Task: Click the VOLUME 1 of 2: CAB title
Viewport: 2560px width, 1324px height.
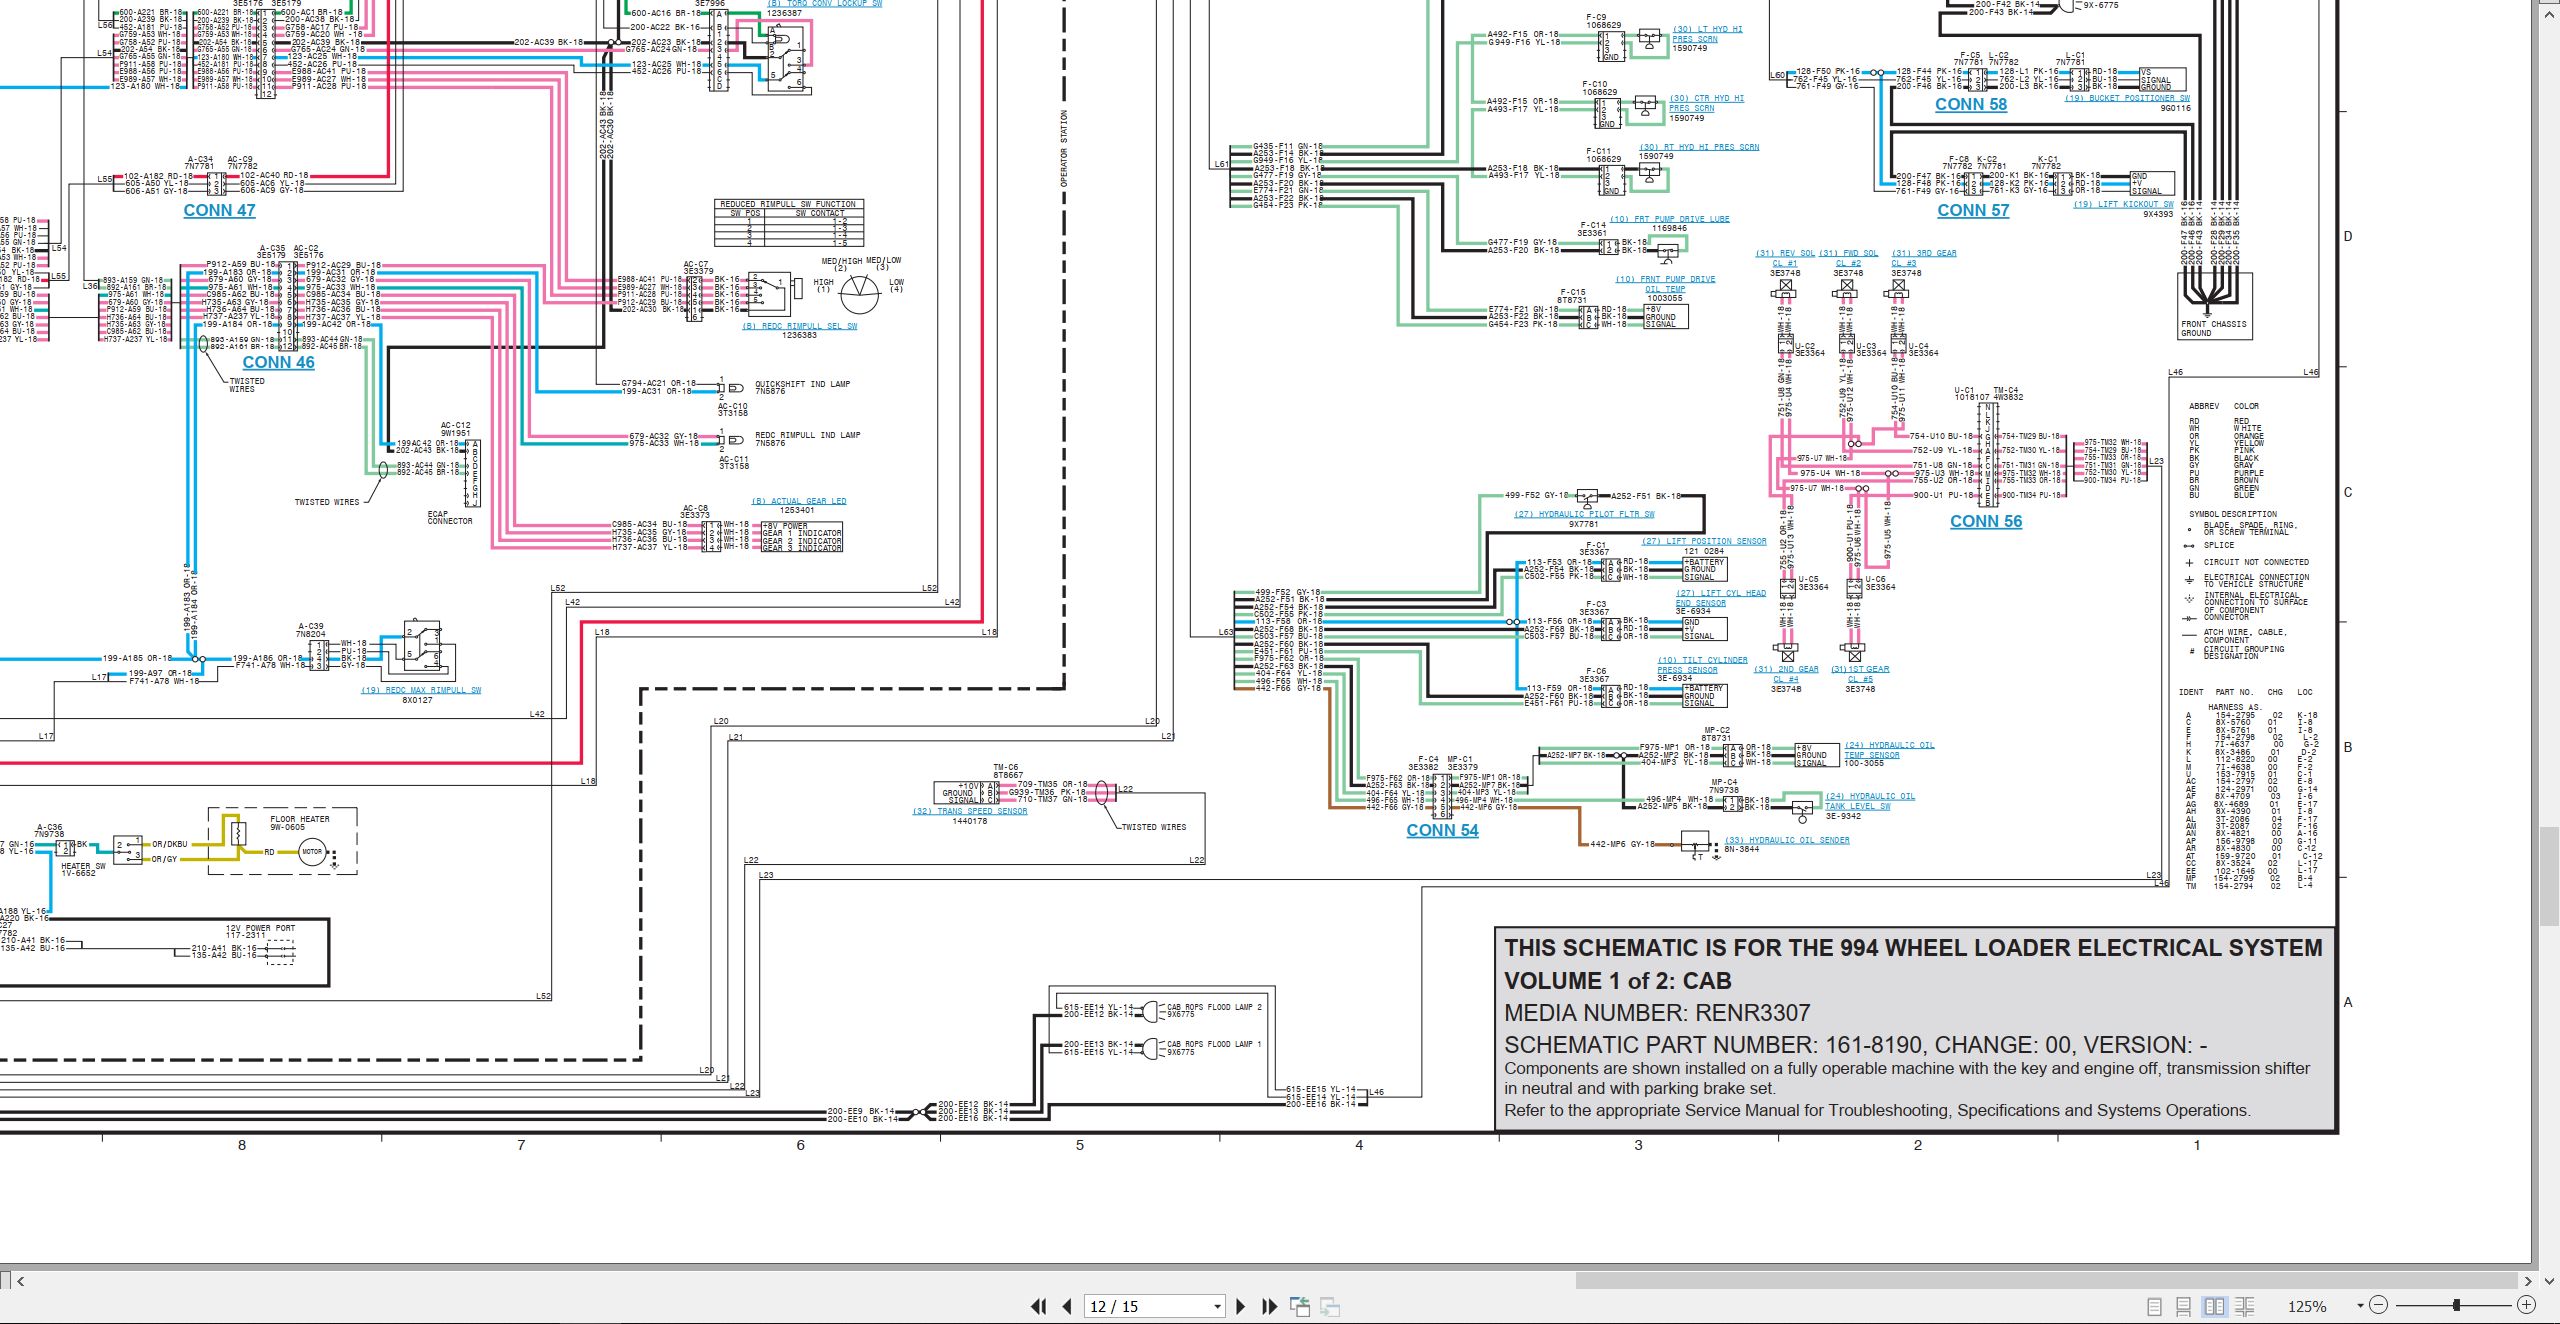Action: coord(1618,981)
